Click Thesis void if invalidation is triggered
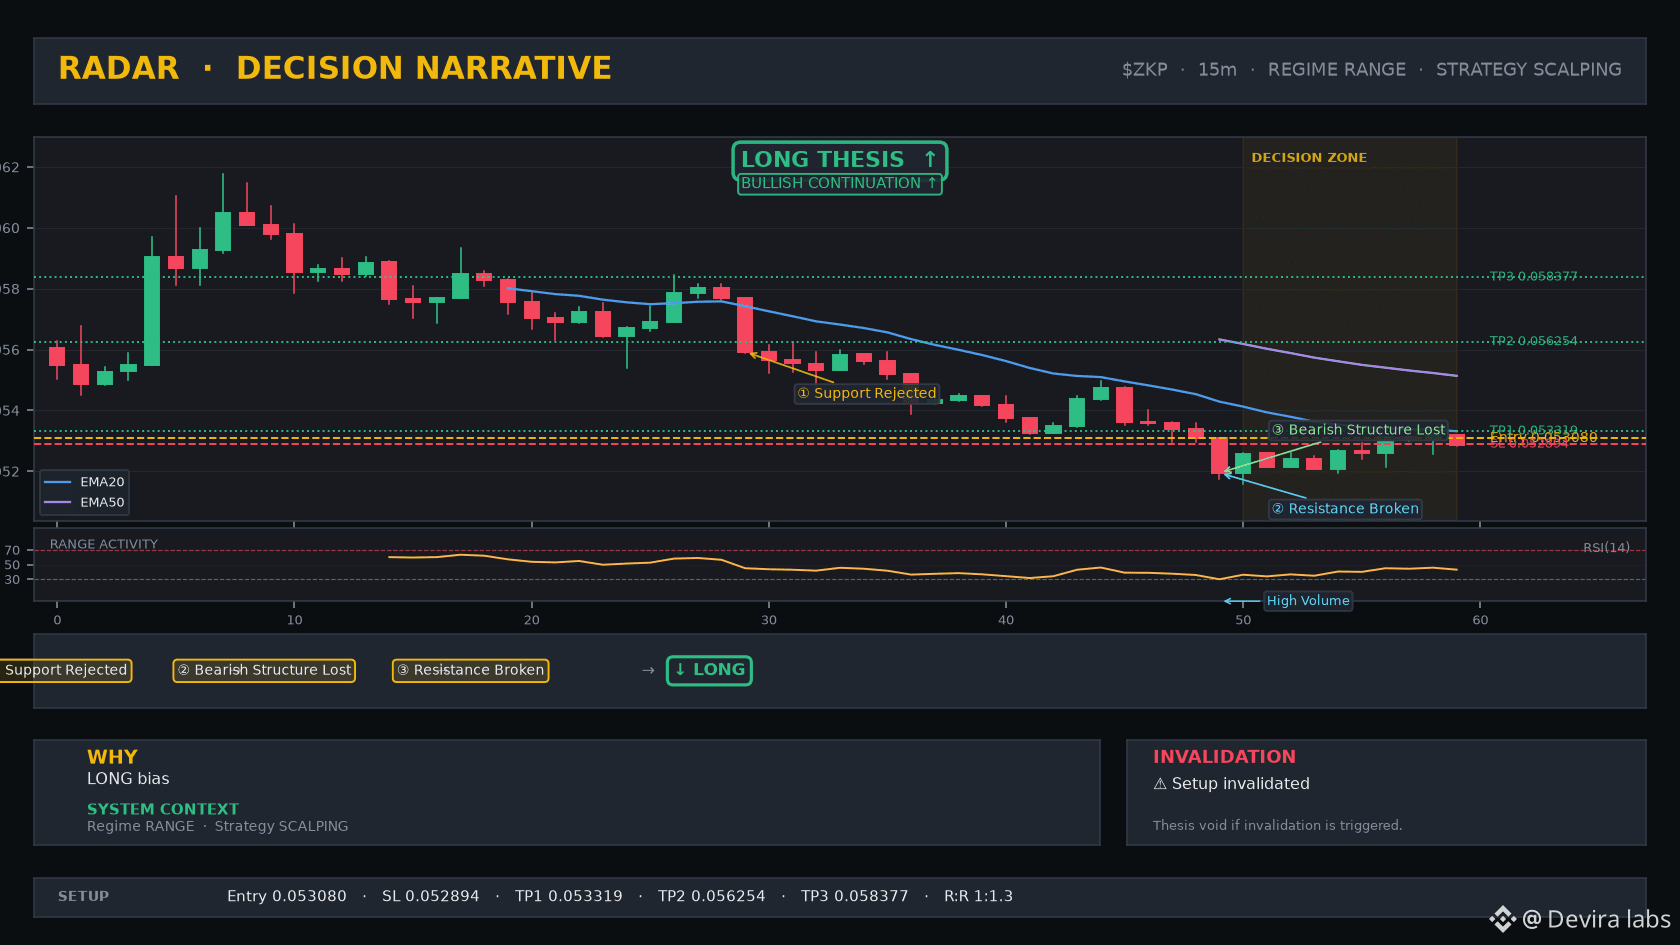This screenshot has height=945, width=1680. coord(1278,826)
